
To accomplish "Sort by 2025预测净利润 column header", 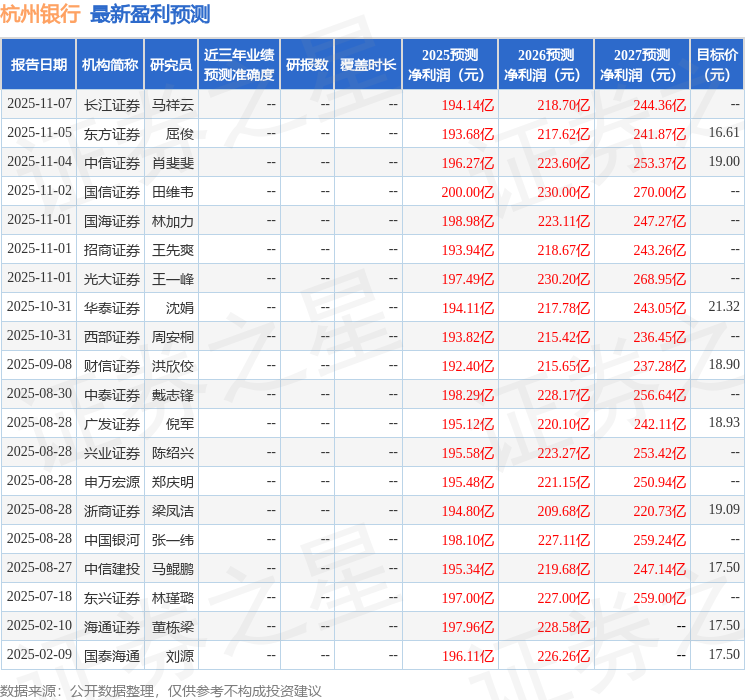I will [x=450, y=64].
